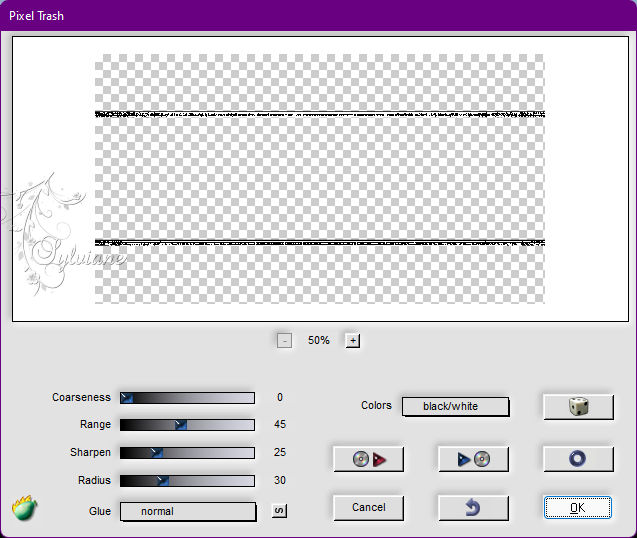Click the Cancel button
637x538 pixels.
tap(368, 508)
